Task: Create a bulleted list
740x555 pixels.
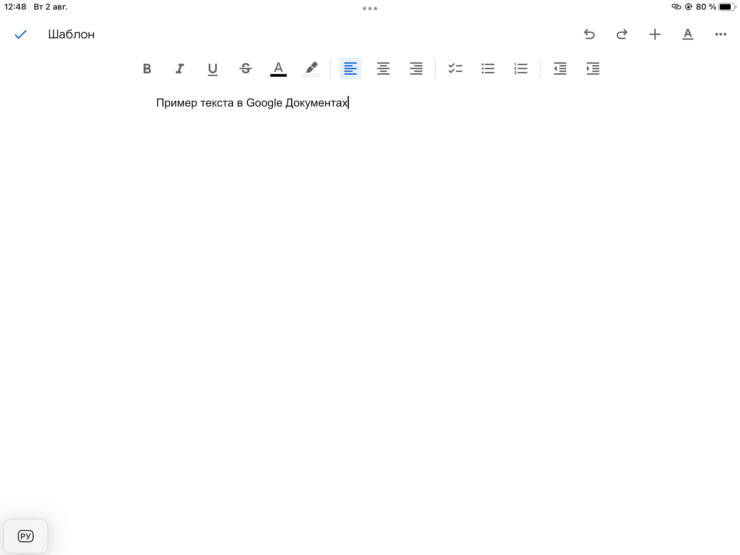Action: point(488,69)
